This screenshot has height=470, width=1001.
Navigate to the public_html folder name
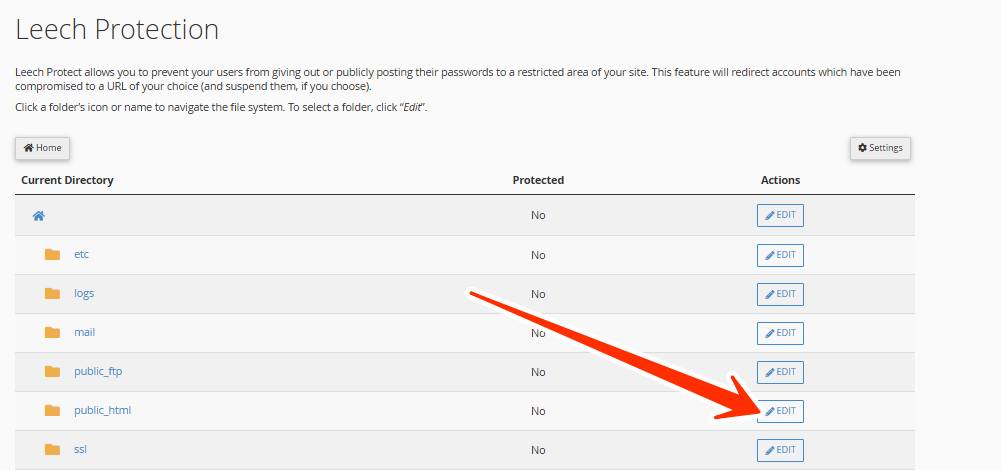102,411
